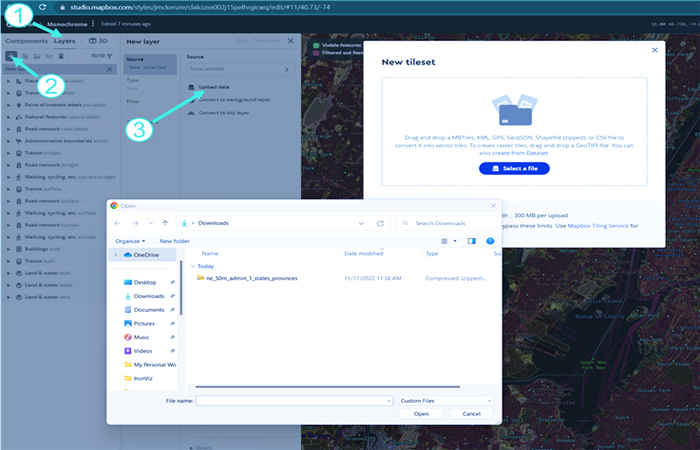The width and height of the screenshot is (700, 450).
Task: Switch to the Layers tab
Action: pos(65,41)
